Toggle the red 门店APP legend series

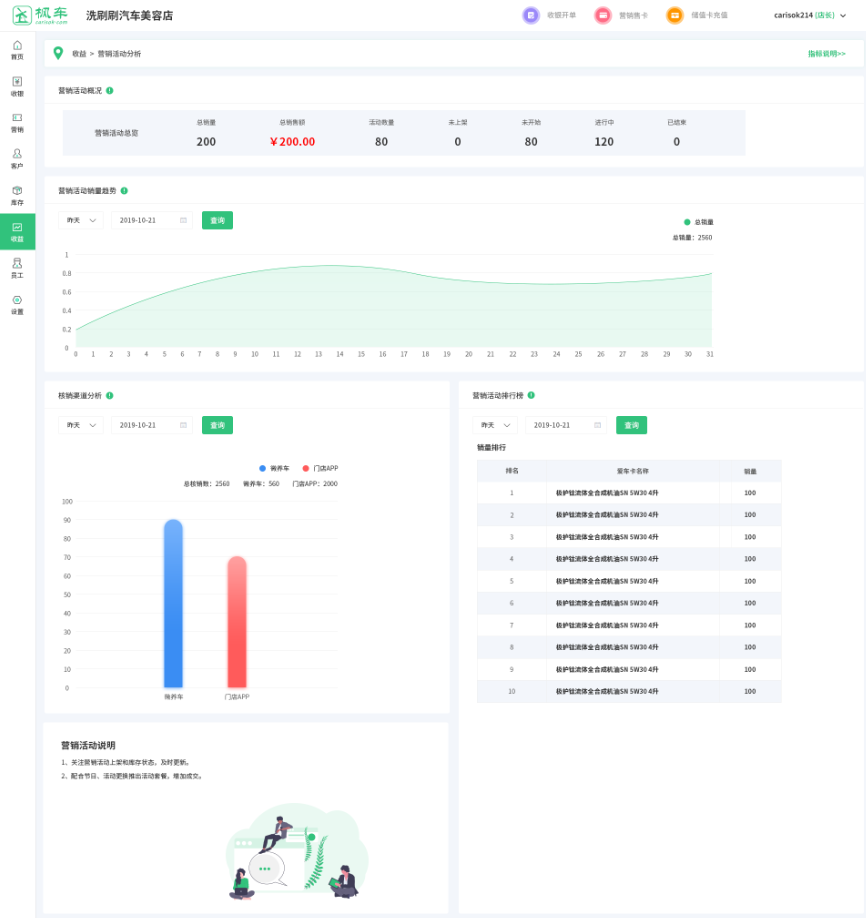319,468
